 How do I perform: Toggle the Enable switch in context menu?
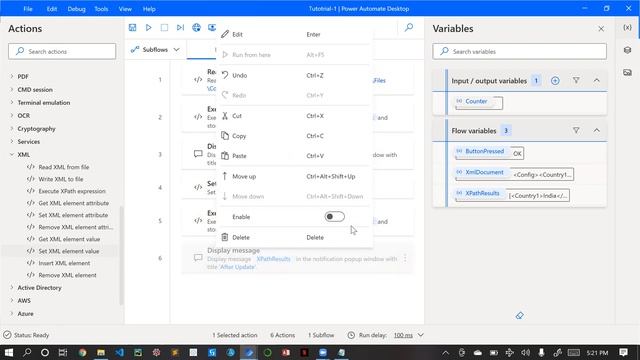click(x=334, y=217)
